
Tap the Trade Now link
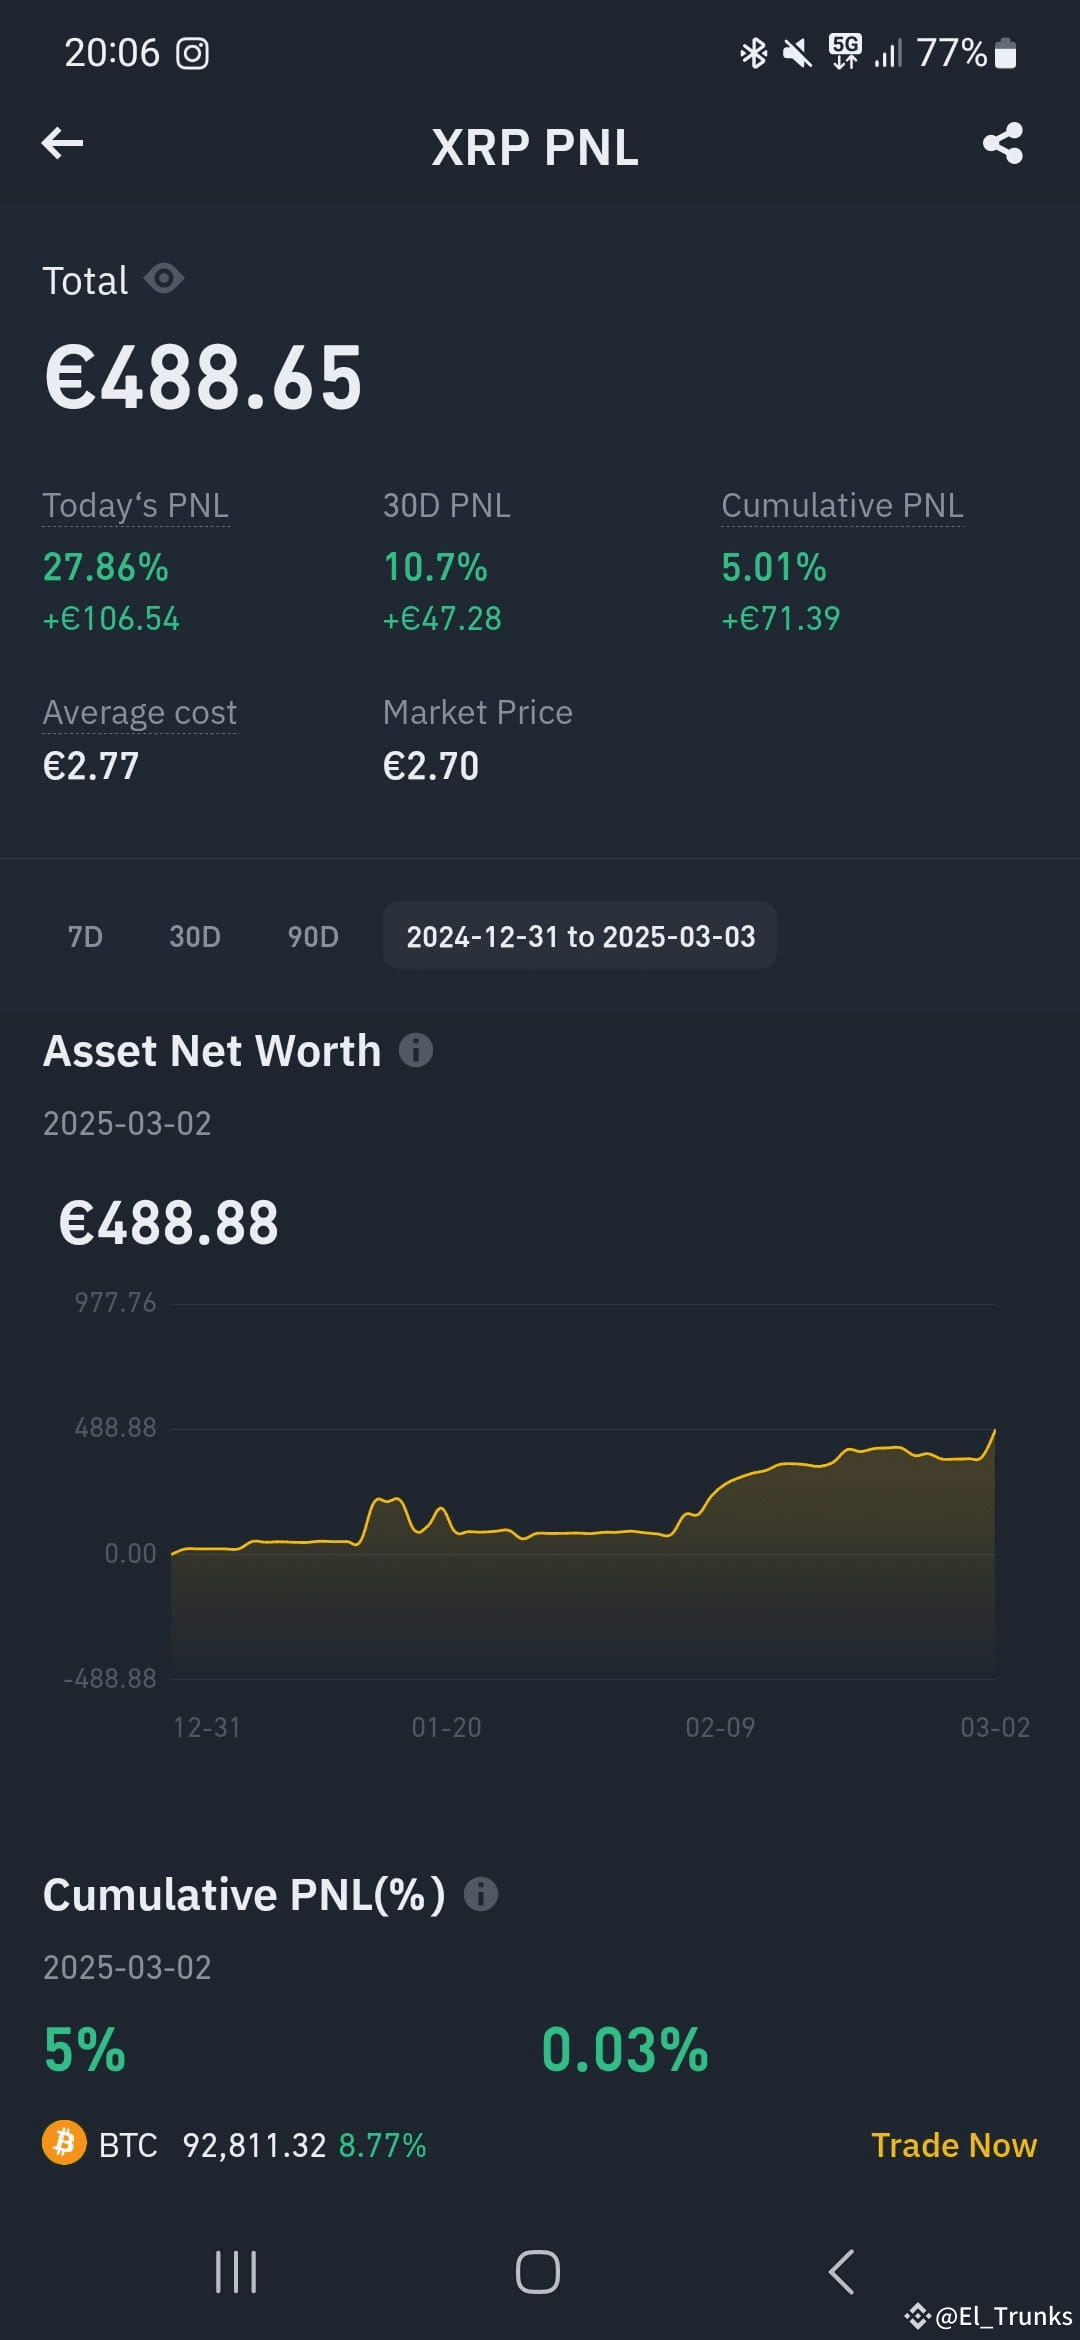pyautogui.click(x=954, y=2145)
